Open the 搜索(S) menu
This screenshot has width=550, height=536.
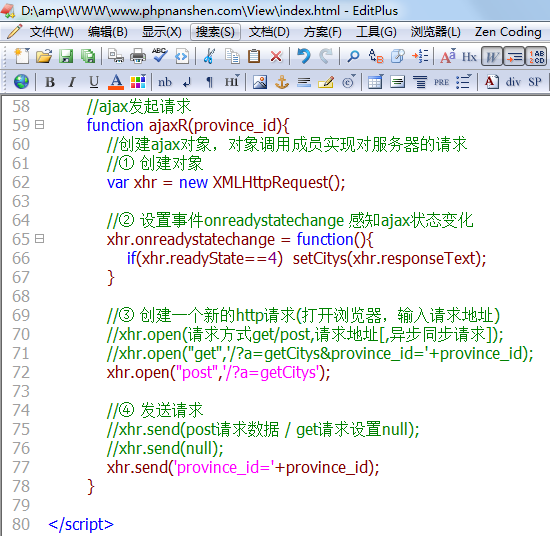tap(215, 32)
